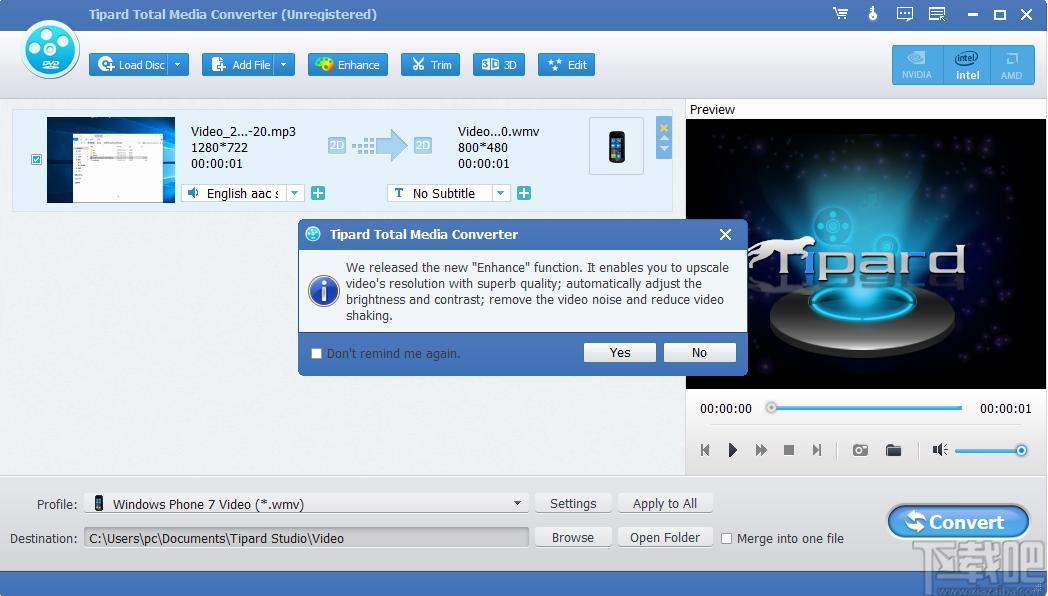Maximize the Tipard window

pos(1000,14)
